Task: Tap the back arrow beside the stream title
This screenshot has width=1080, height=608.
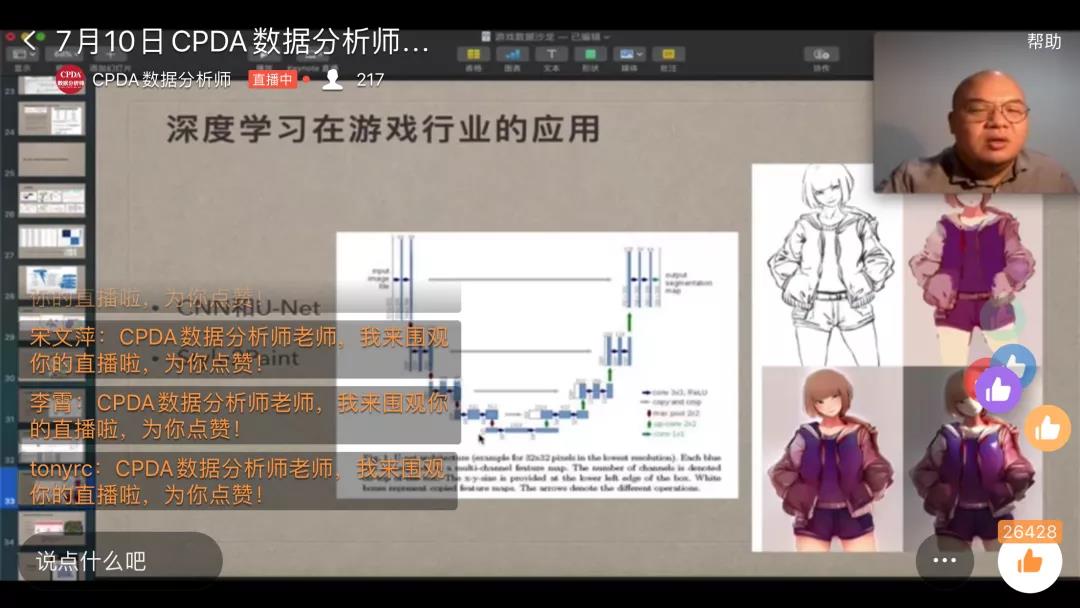Action: click(x=29, y=41)
